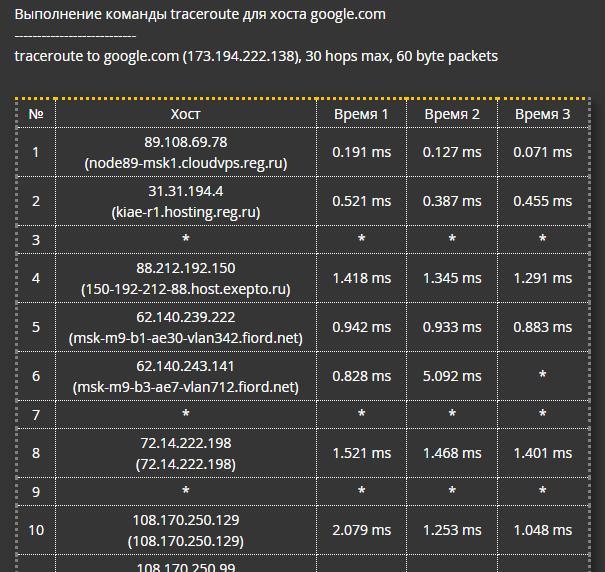Click the 'traceroute to google.com' output line

[256, 56]
